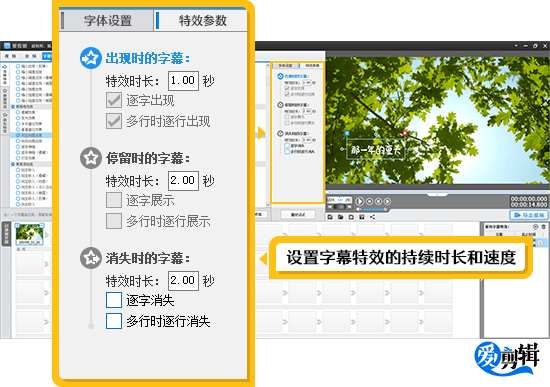Click the open folder icon below the preview
The width and height of the screenshot is (550, 387).
coord(340,217)
